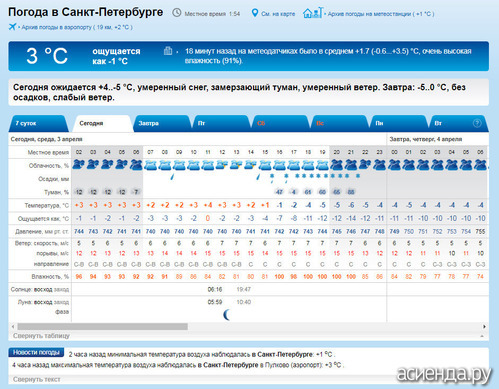Click the horizontal scrollbar thumb
499x389 pixels.
pyautogui.click(x=102, y=327)
